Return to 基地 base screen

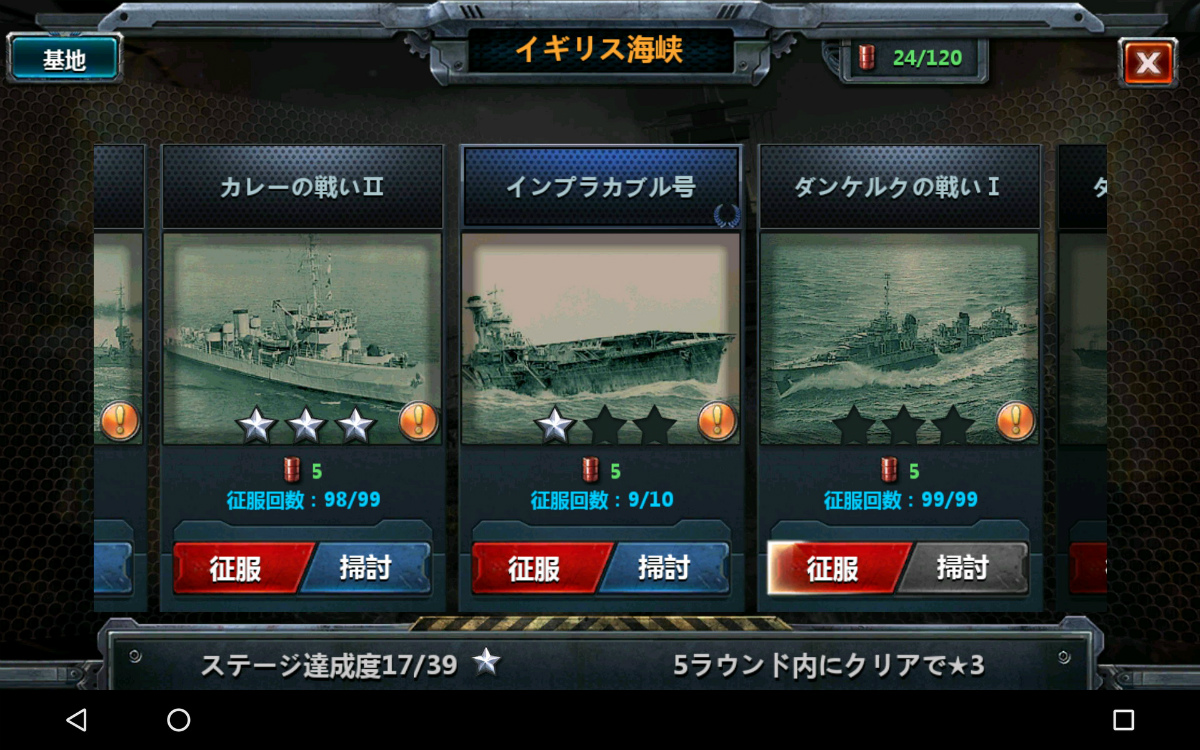tap(64, 59)
